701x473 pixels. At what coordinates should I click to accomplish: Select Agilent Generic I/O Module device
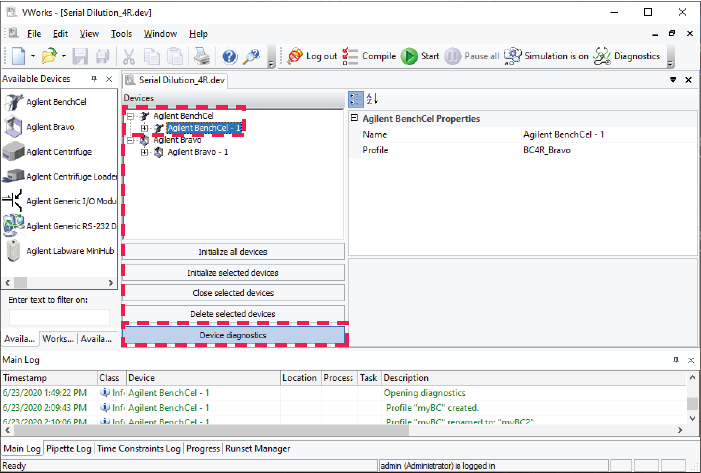pos(59,201)
